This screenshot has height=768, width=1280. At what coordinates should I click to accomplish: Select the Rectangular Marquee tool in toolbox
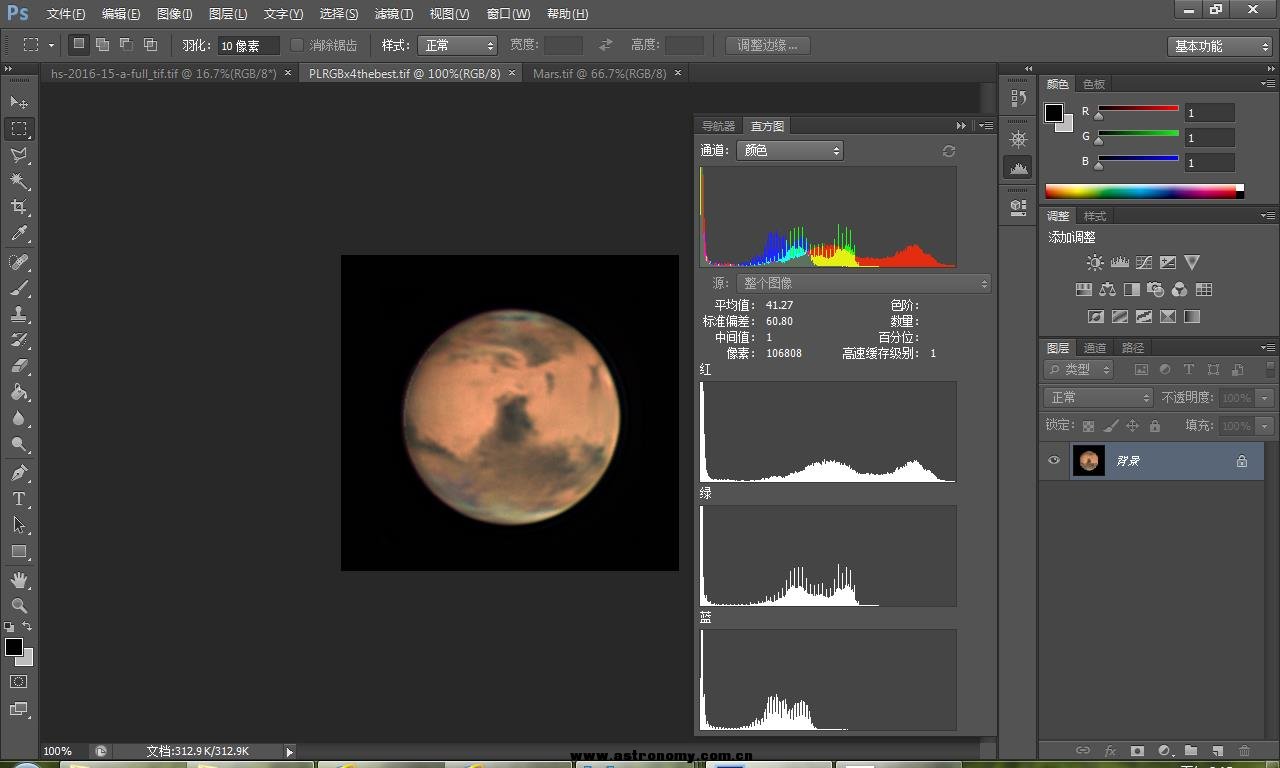19,129
